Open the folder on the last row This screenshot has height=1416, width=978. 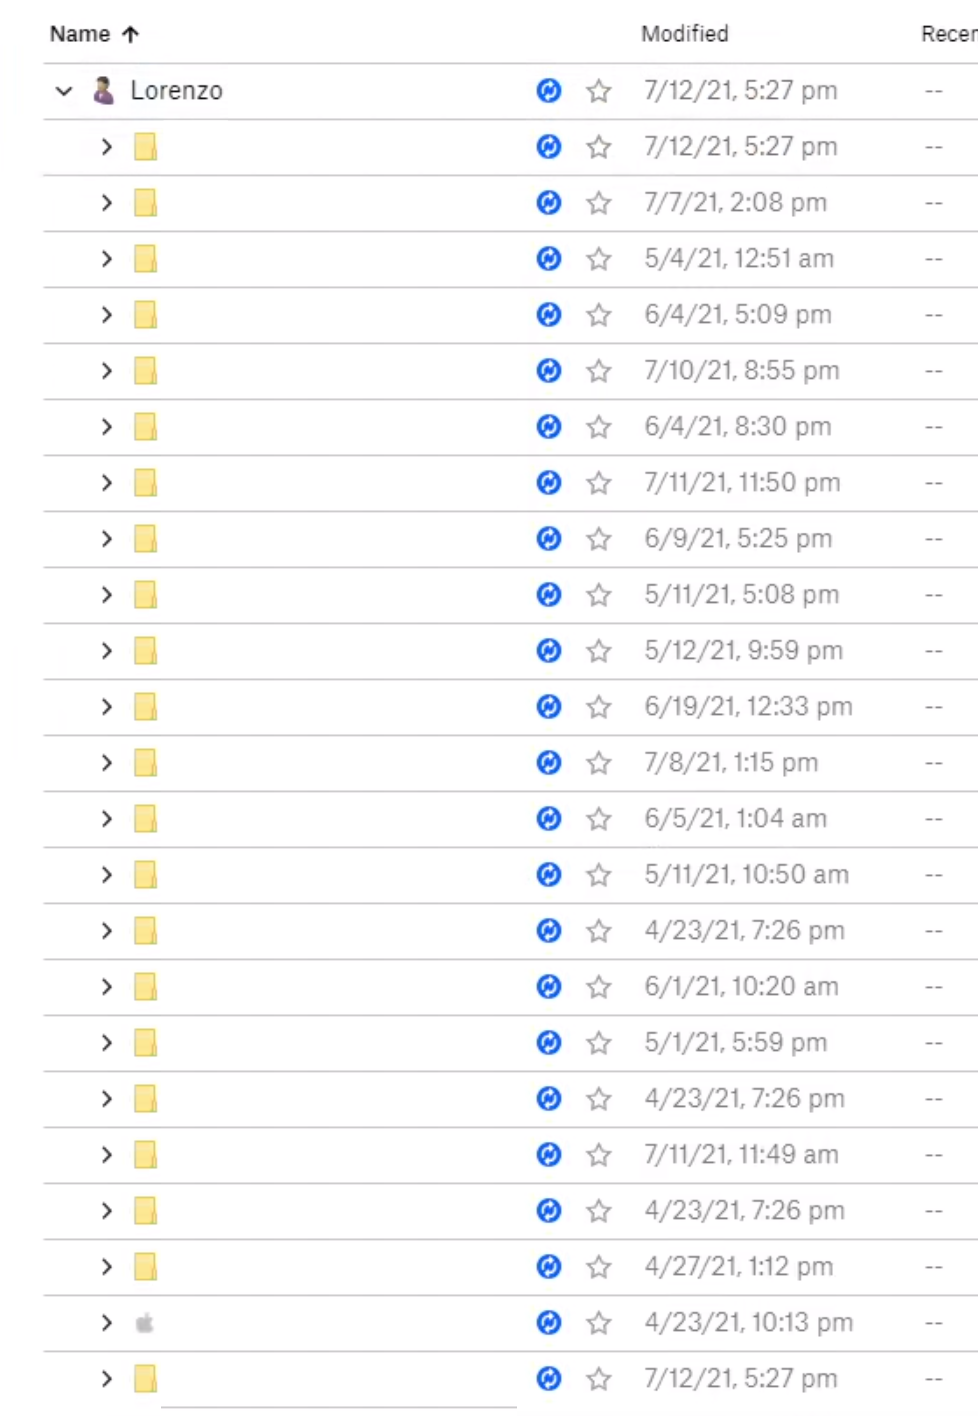pyautogui.click(x=145, y=1378)
